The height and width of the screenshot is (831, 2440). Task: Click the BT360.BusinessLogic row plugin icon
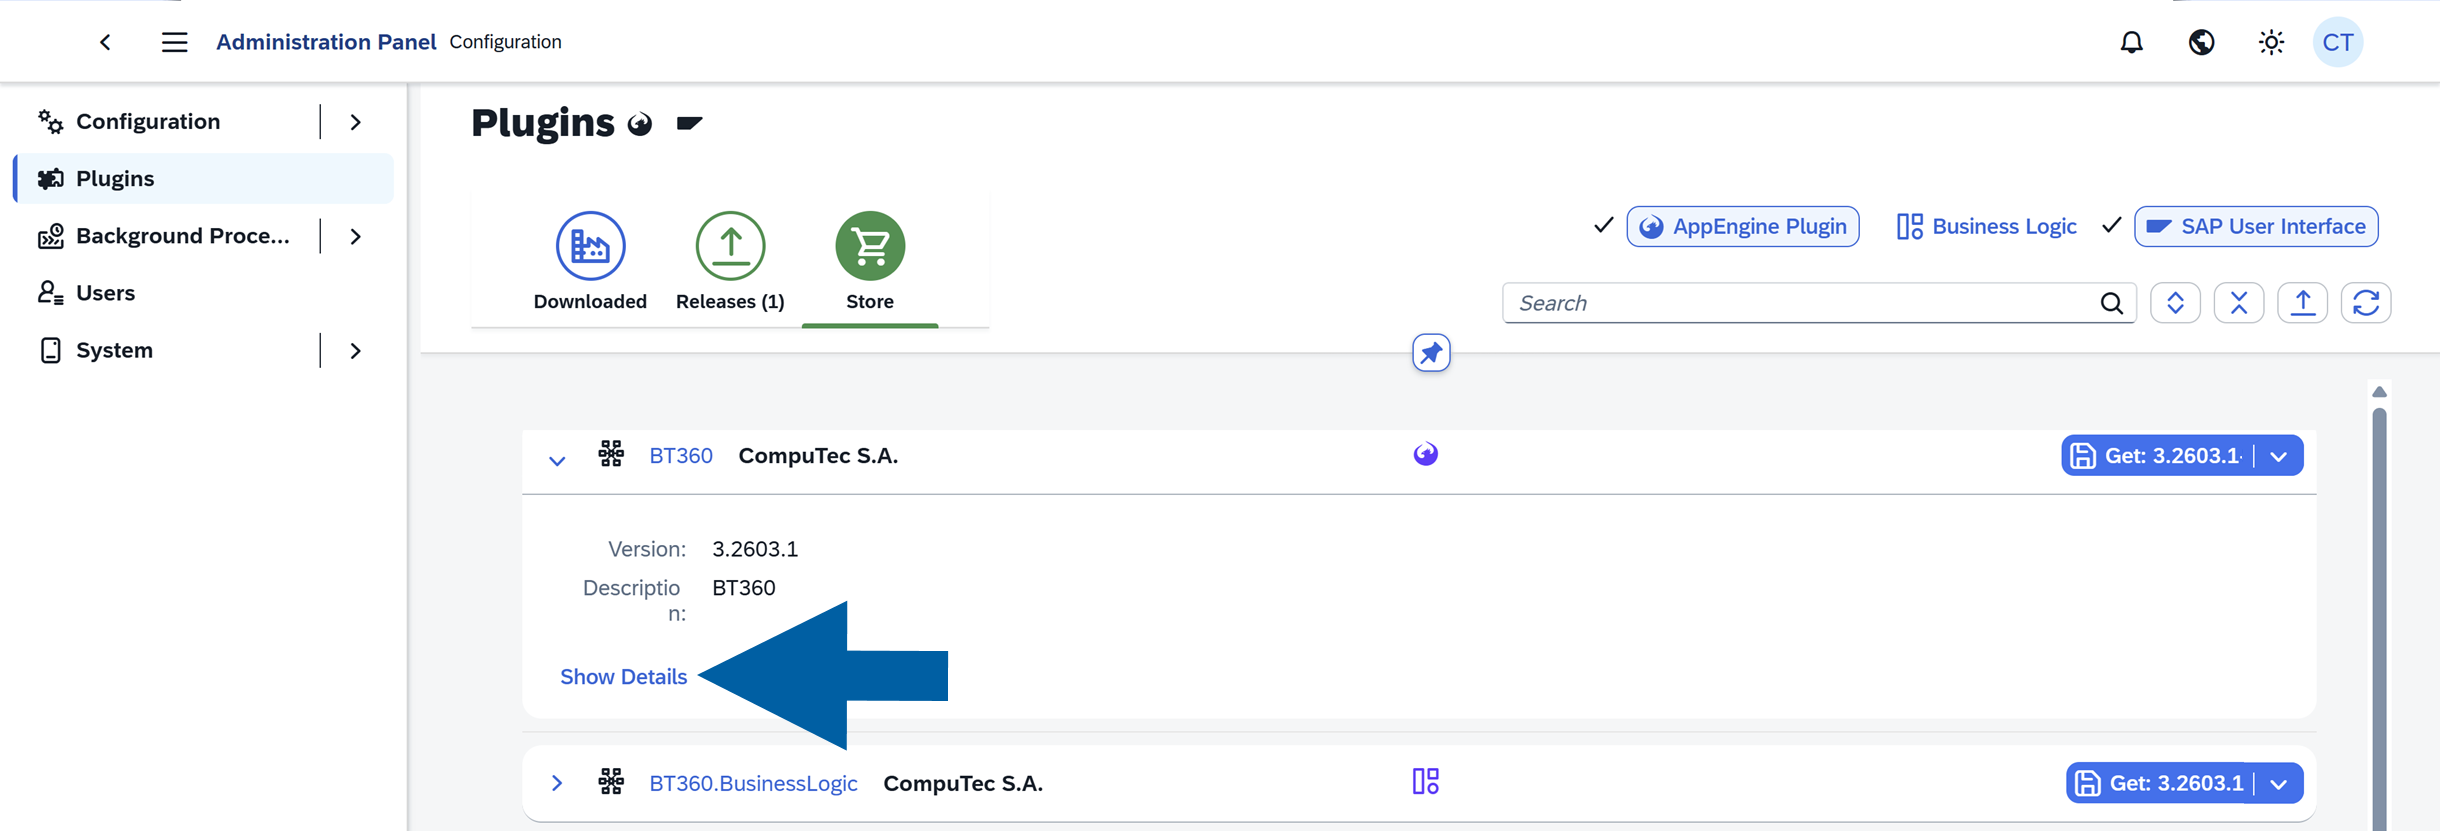point(611,781)
